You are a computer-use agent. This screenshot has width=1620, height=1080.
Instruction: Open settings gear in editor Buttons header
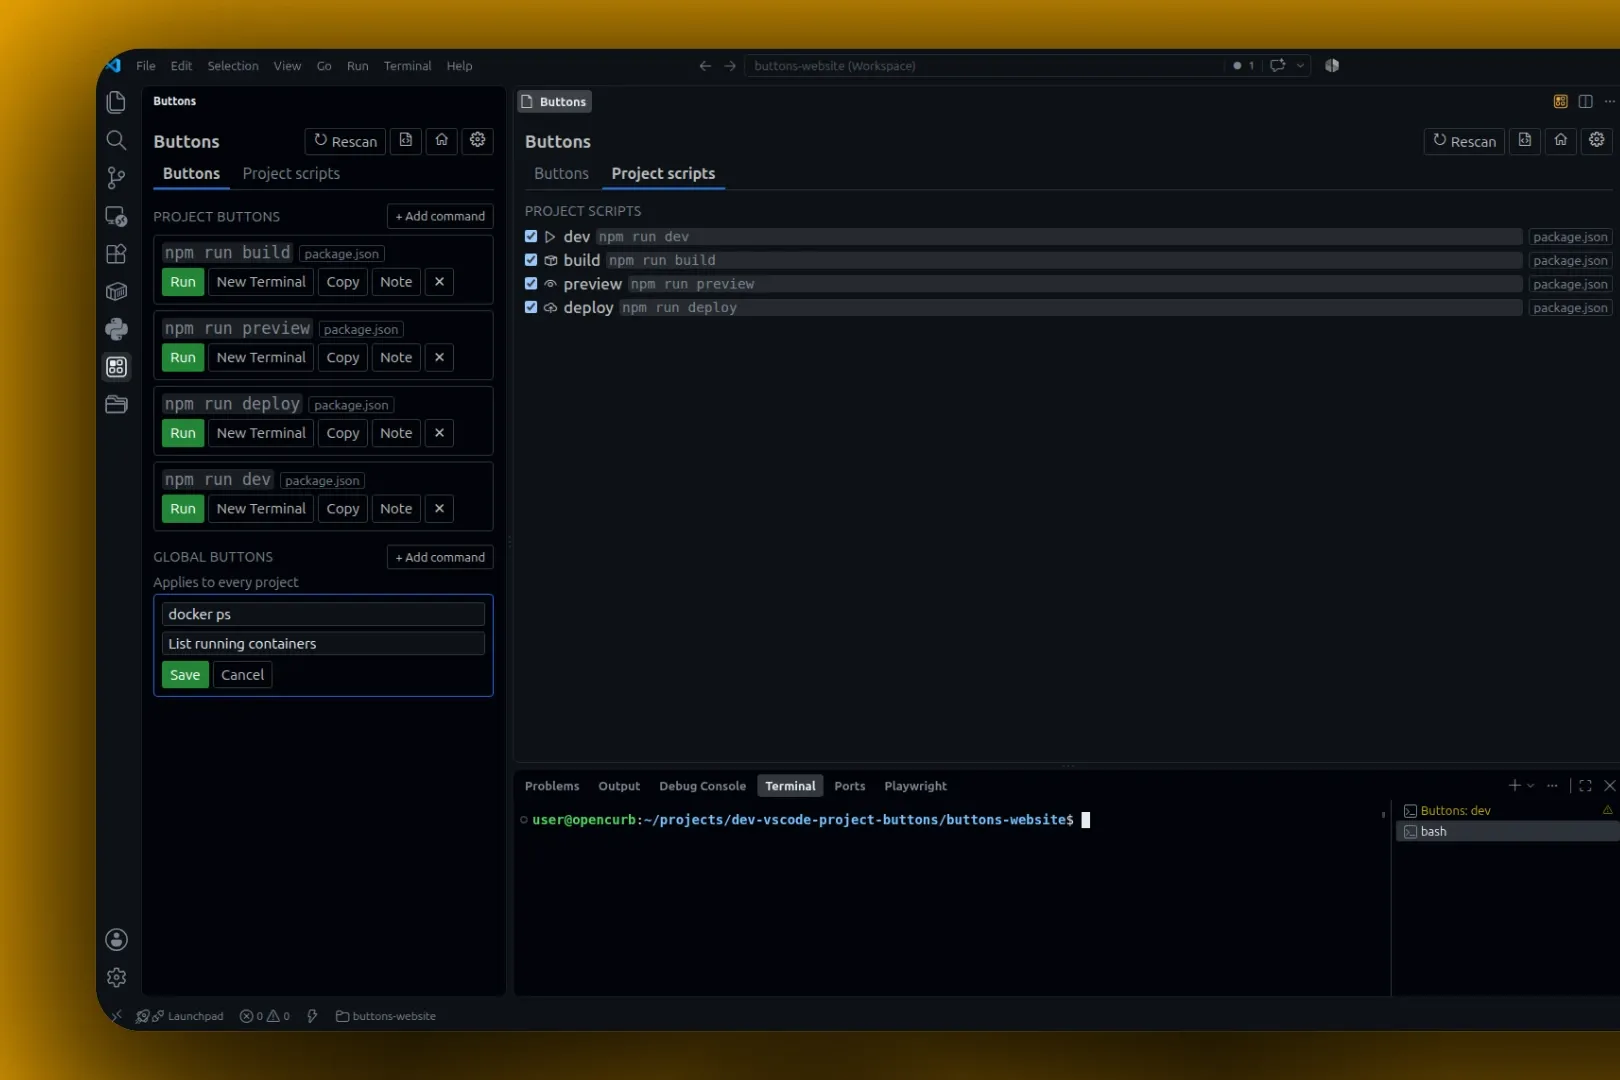click(1597, 141)
